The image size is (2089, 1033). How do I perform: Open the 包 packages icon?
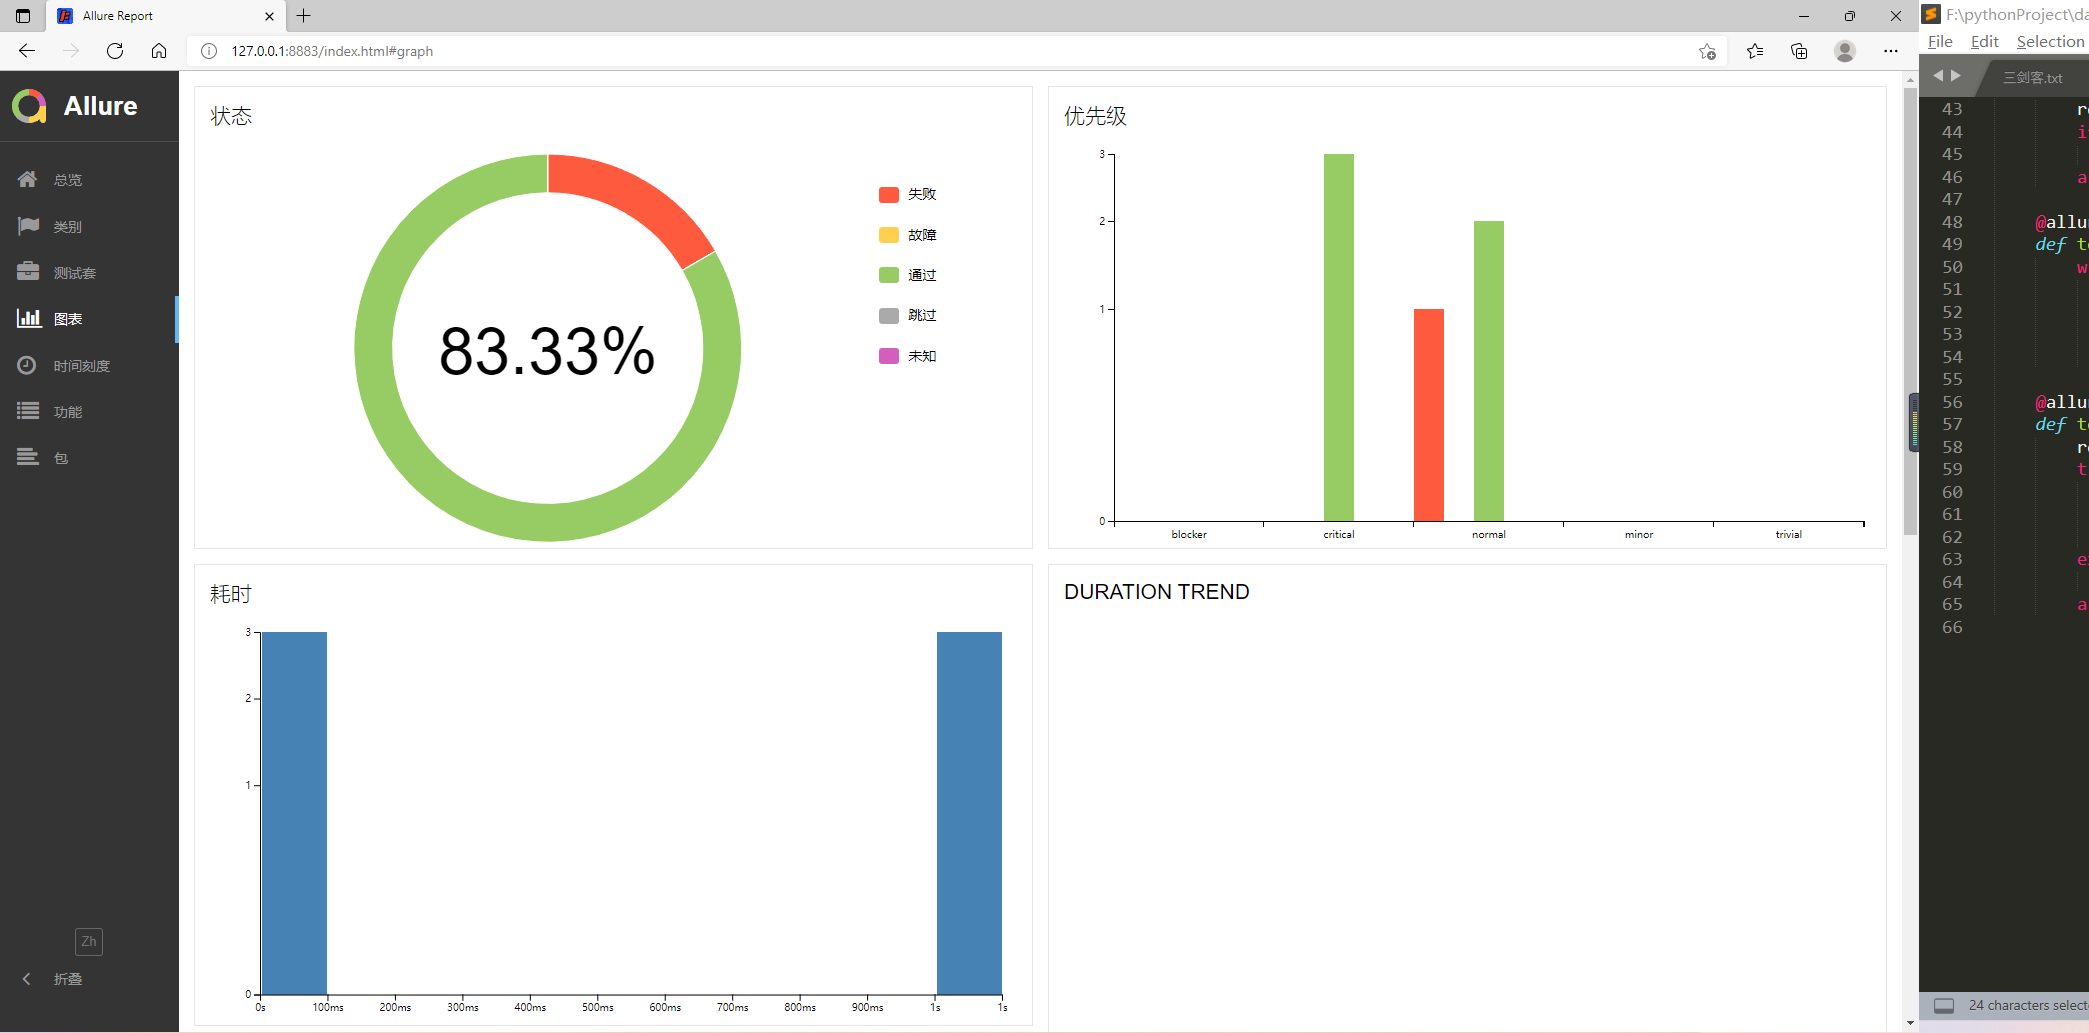(x=28, y=457)
